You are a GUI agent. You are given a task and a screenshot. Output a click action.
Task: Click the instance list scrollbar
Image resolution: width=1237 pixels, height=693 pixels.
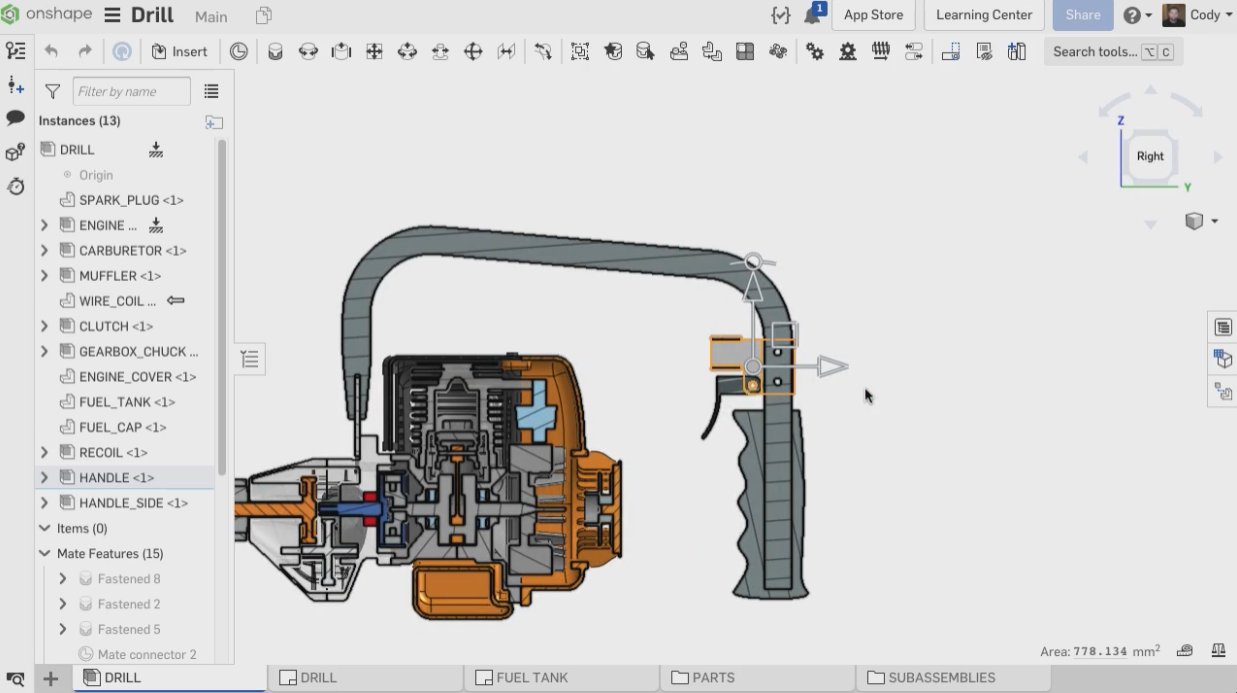tap(222, 307)
